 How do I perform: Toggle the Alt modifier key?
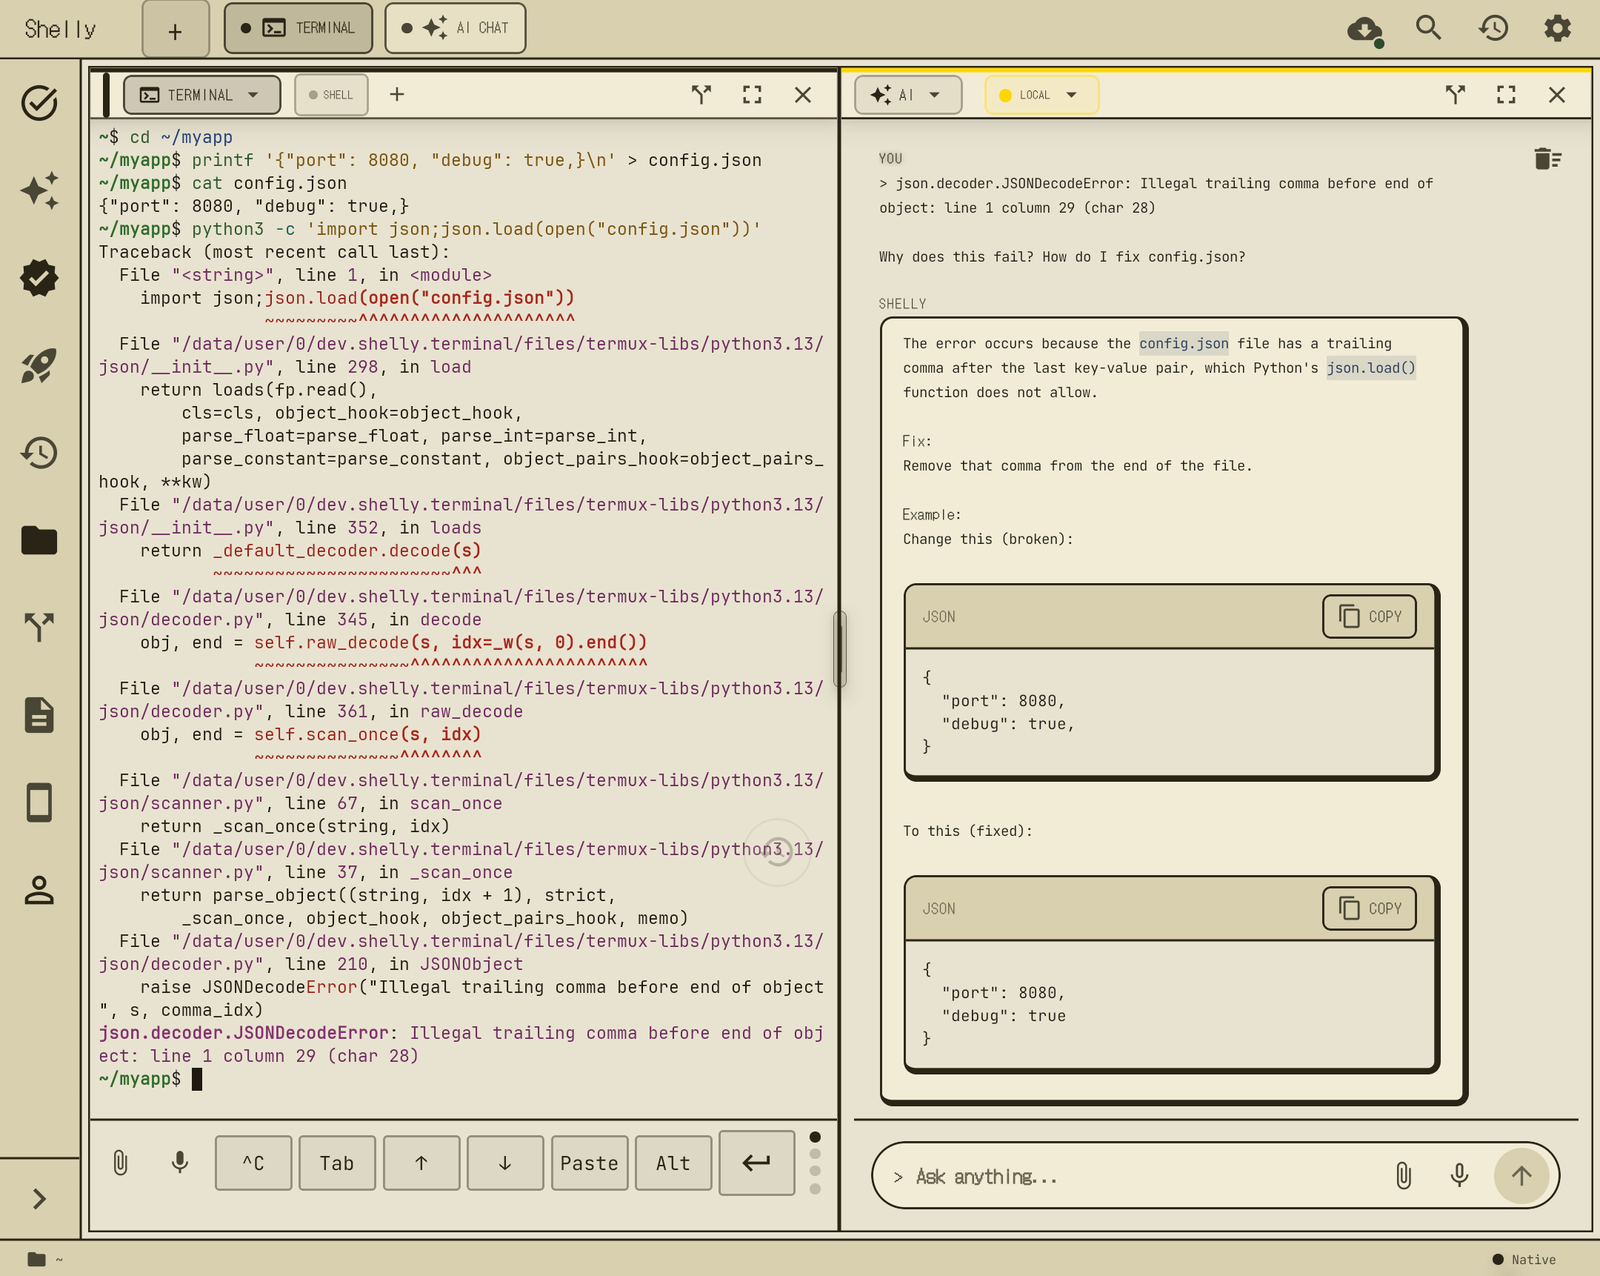pyautogui.click(x=673, y=1163)
